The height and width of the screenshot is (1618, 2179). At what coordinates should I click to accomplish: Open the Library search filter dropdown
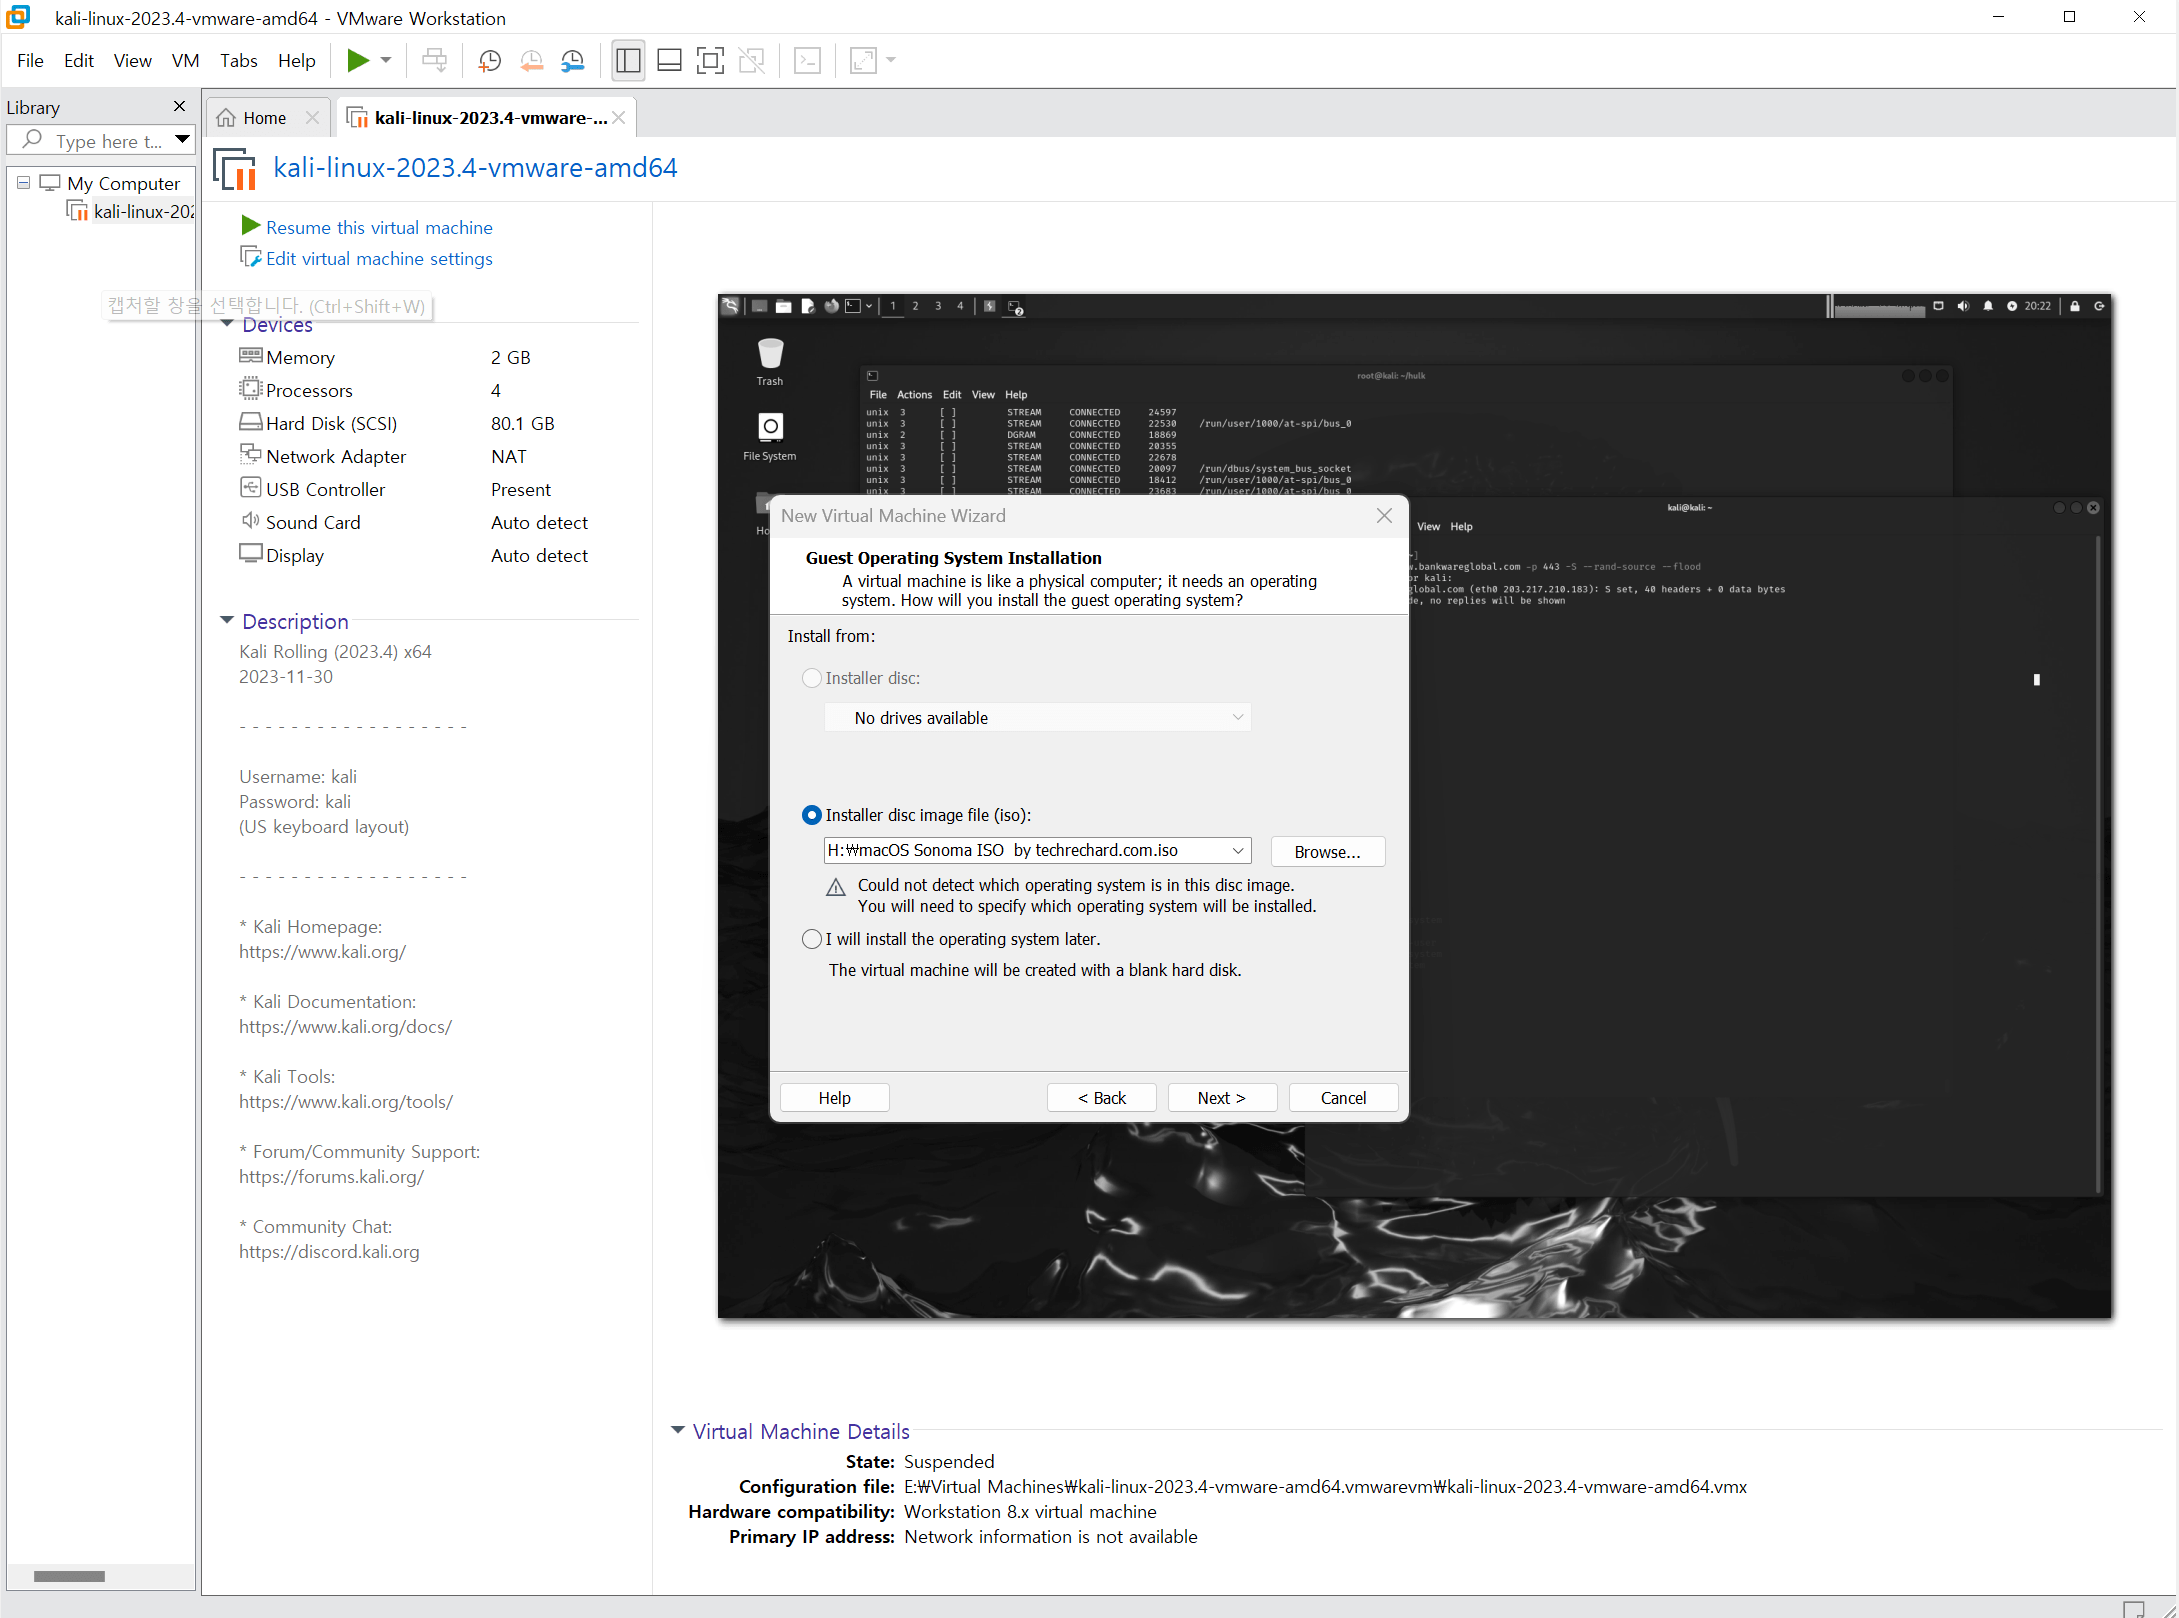(x=183, y=140)
